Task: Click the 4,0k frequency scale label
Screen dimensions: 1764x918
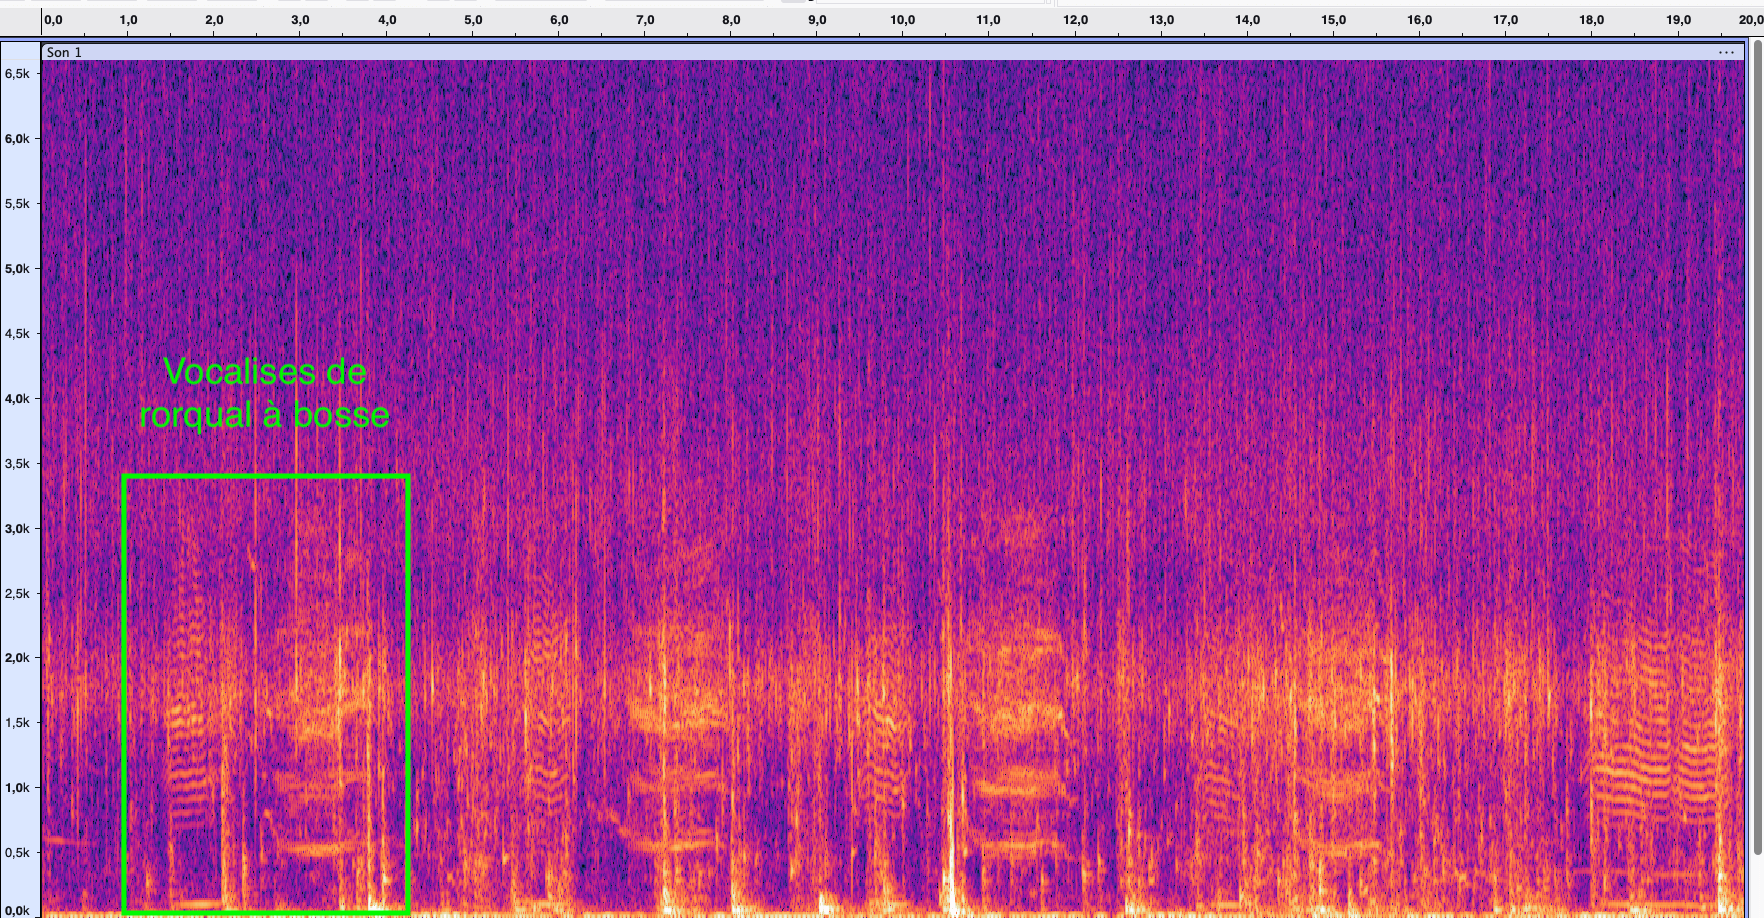Action: click(17, 399)
